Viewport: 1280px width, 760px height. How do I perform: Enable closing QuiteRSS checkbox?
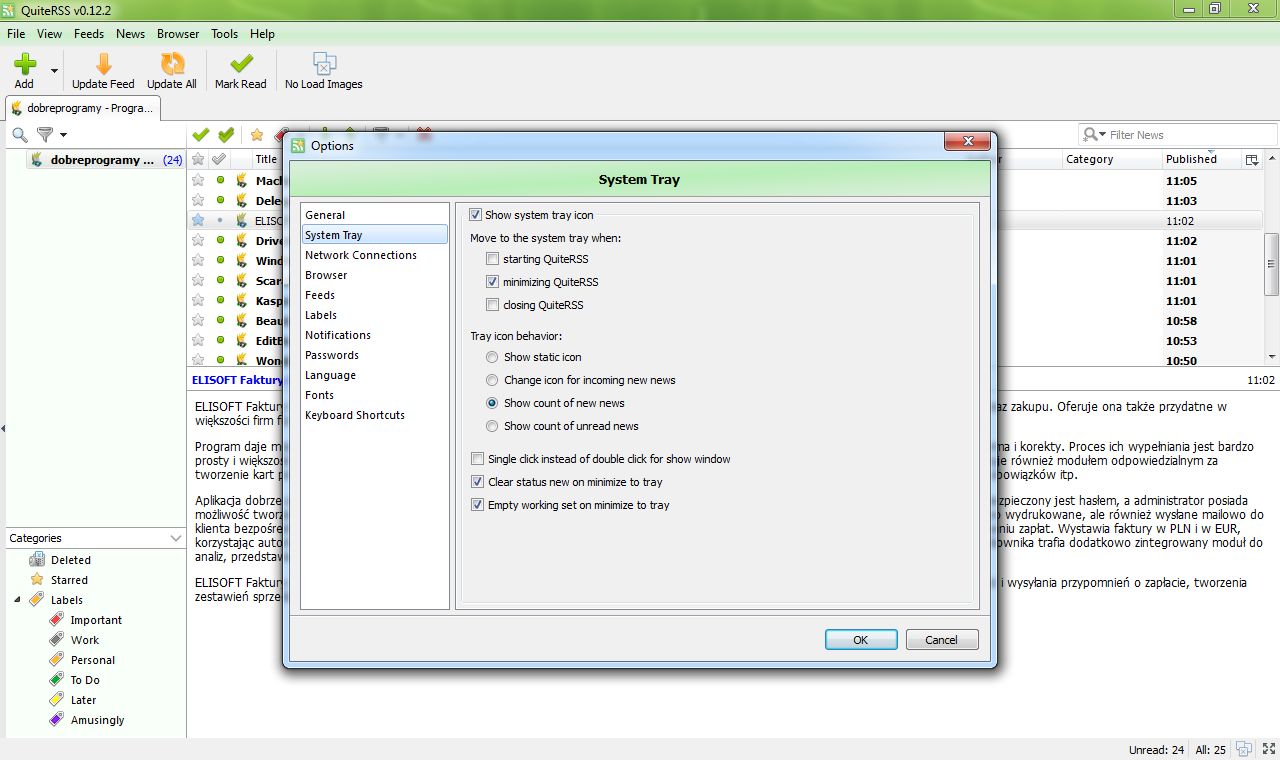(x=492, y=305)
